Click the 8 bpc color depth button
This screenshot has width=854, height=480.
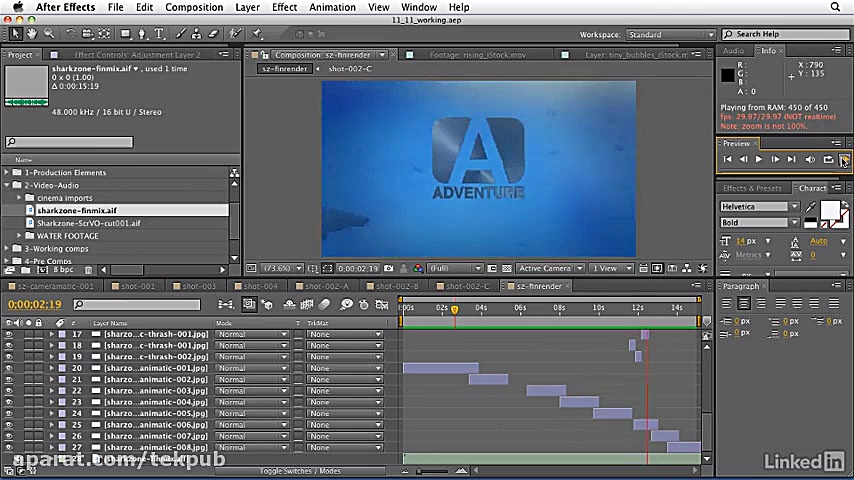[63, 270]
